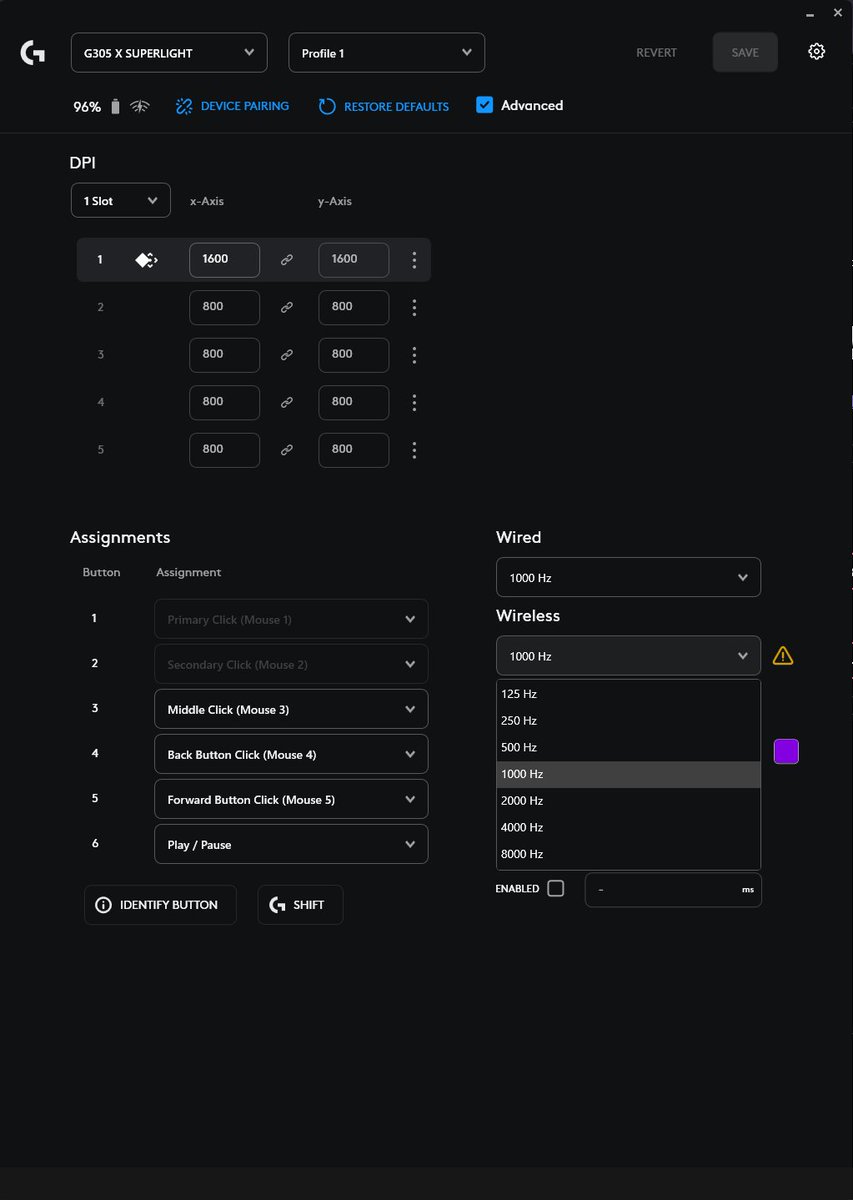853x1200 pixels.
Task: Click x-Axis DPI field in row 2
Action: point(224,308)
